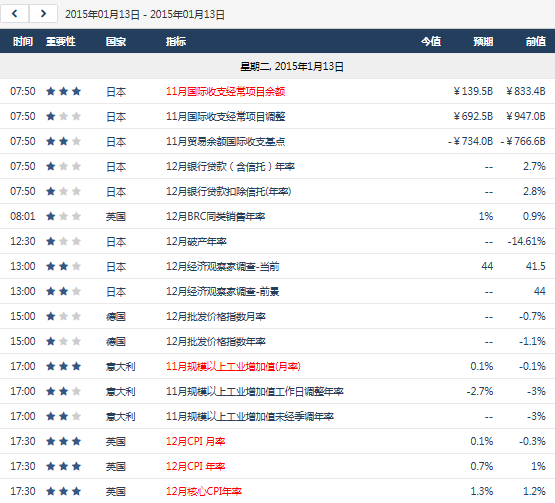Viewport: 555px width, 503px height.
Task: Open 12月批发价格指数月率 indicator
Action: (216, 316)
